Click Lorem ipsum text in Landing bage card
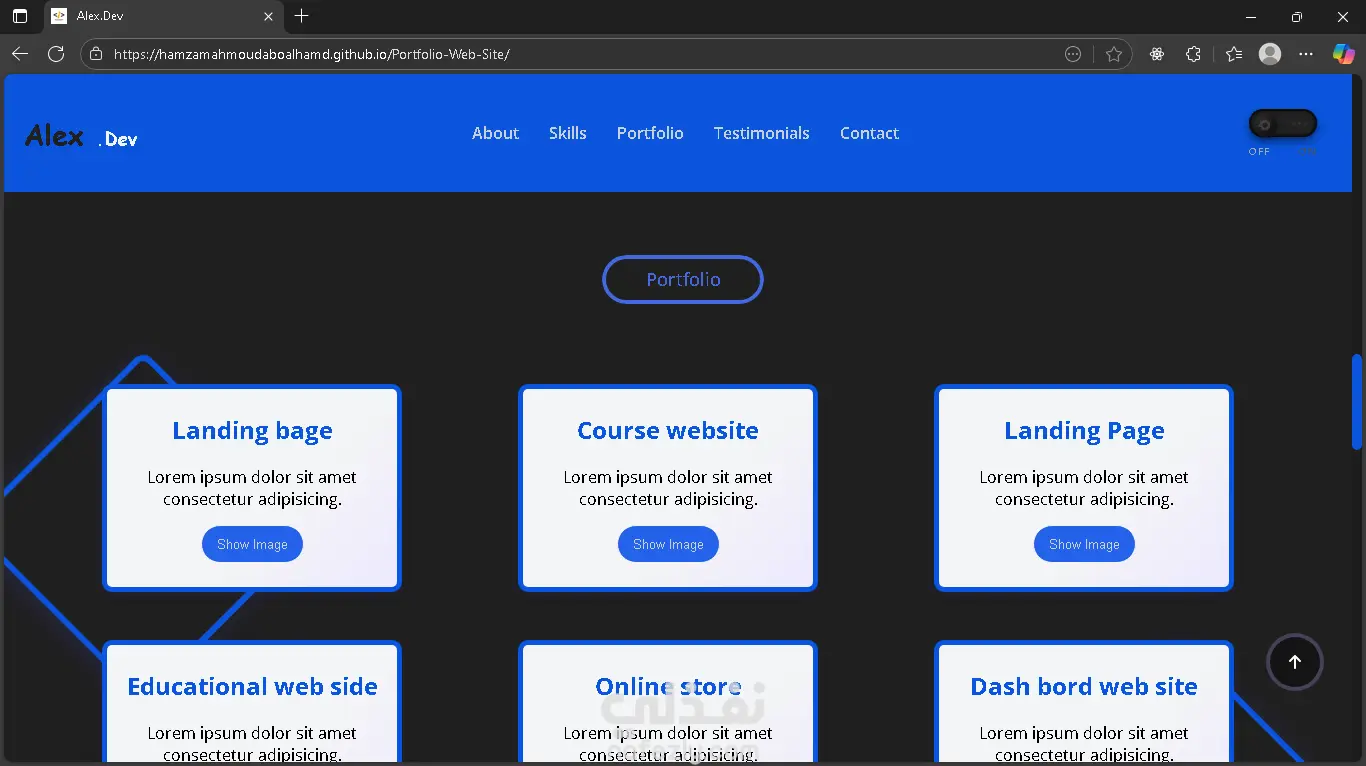This screenshot has height=766, width=1366. click(252, 488)
